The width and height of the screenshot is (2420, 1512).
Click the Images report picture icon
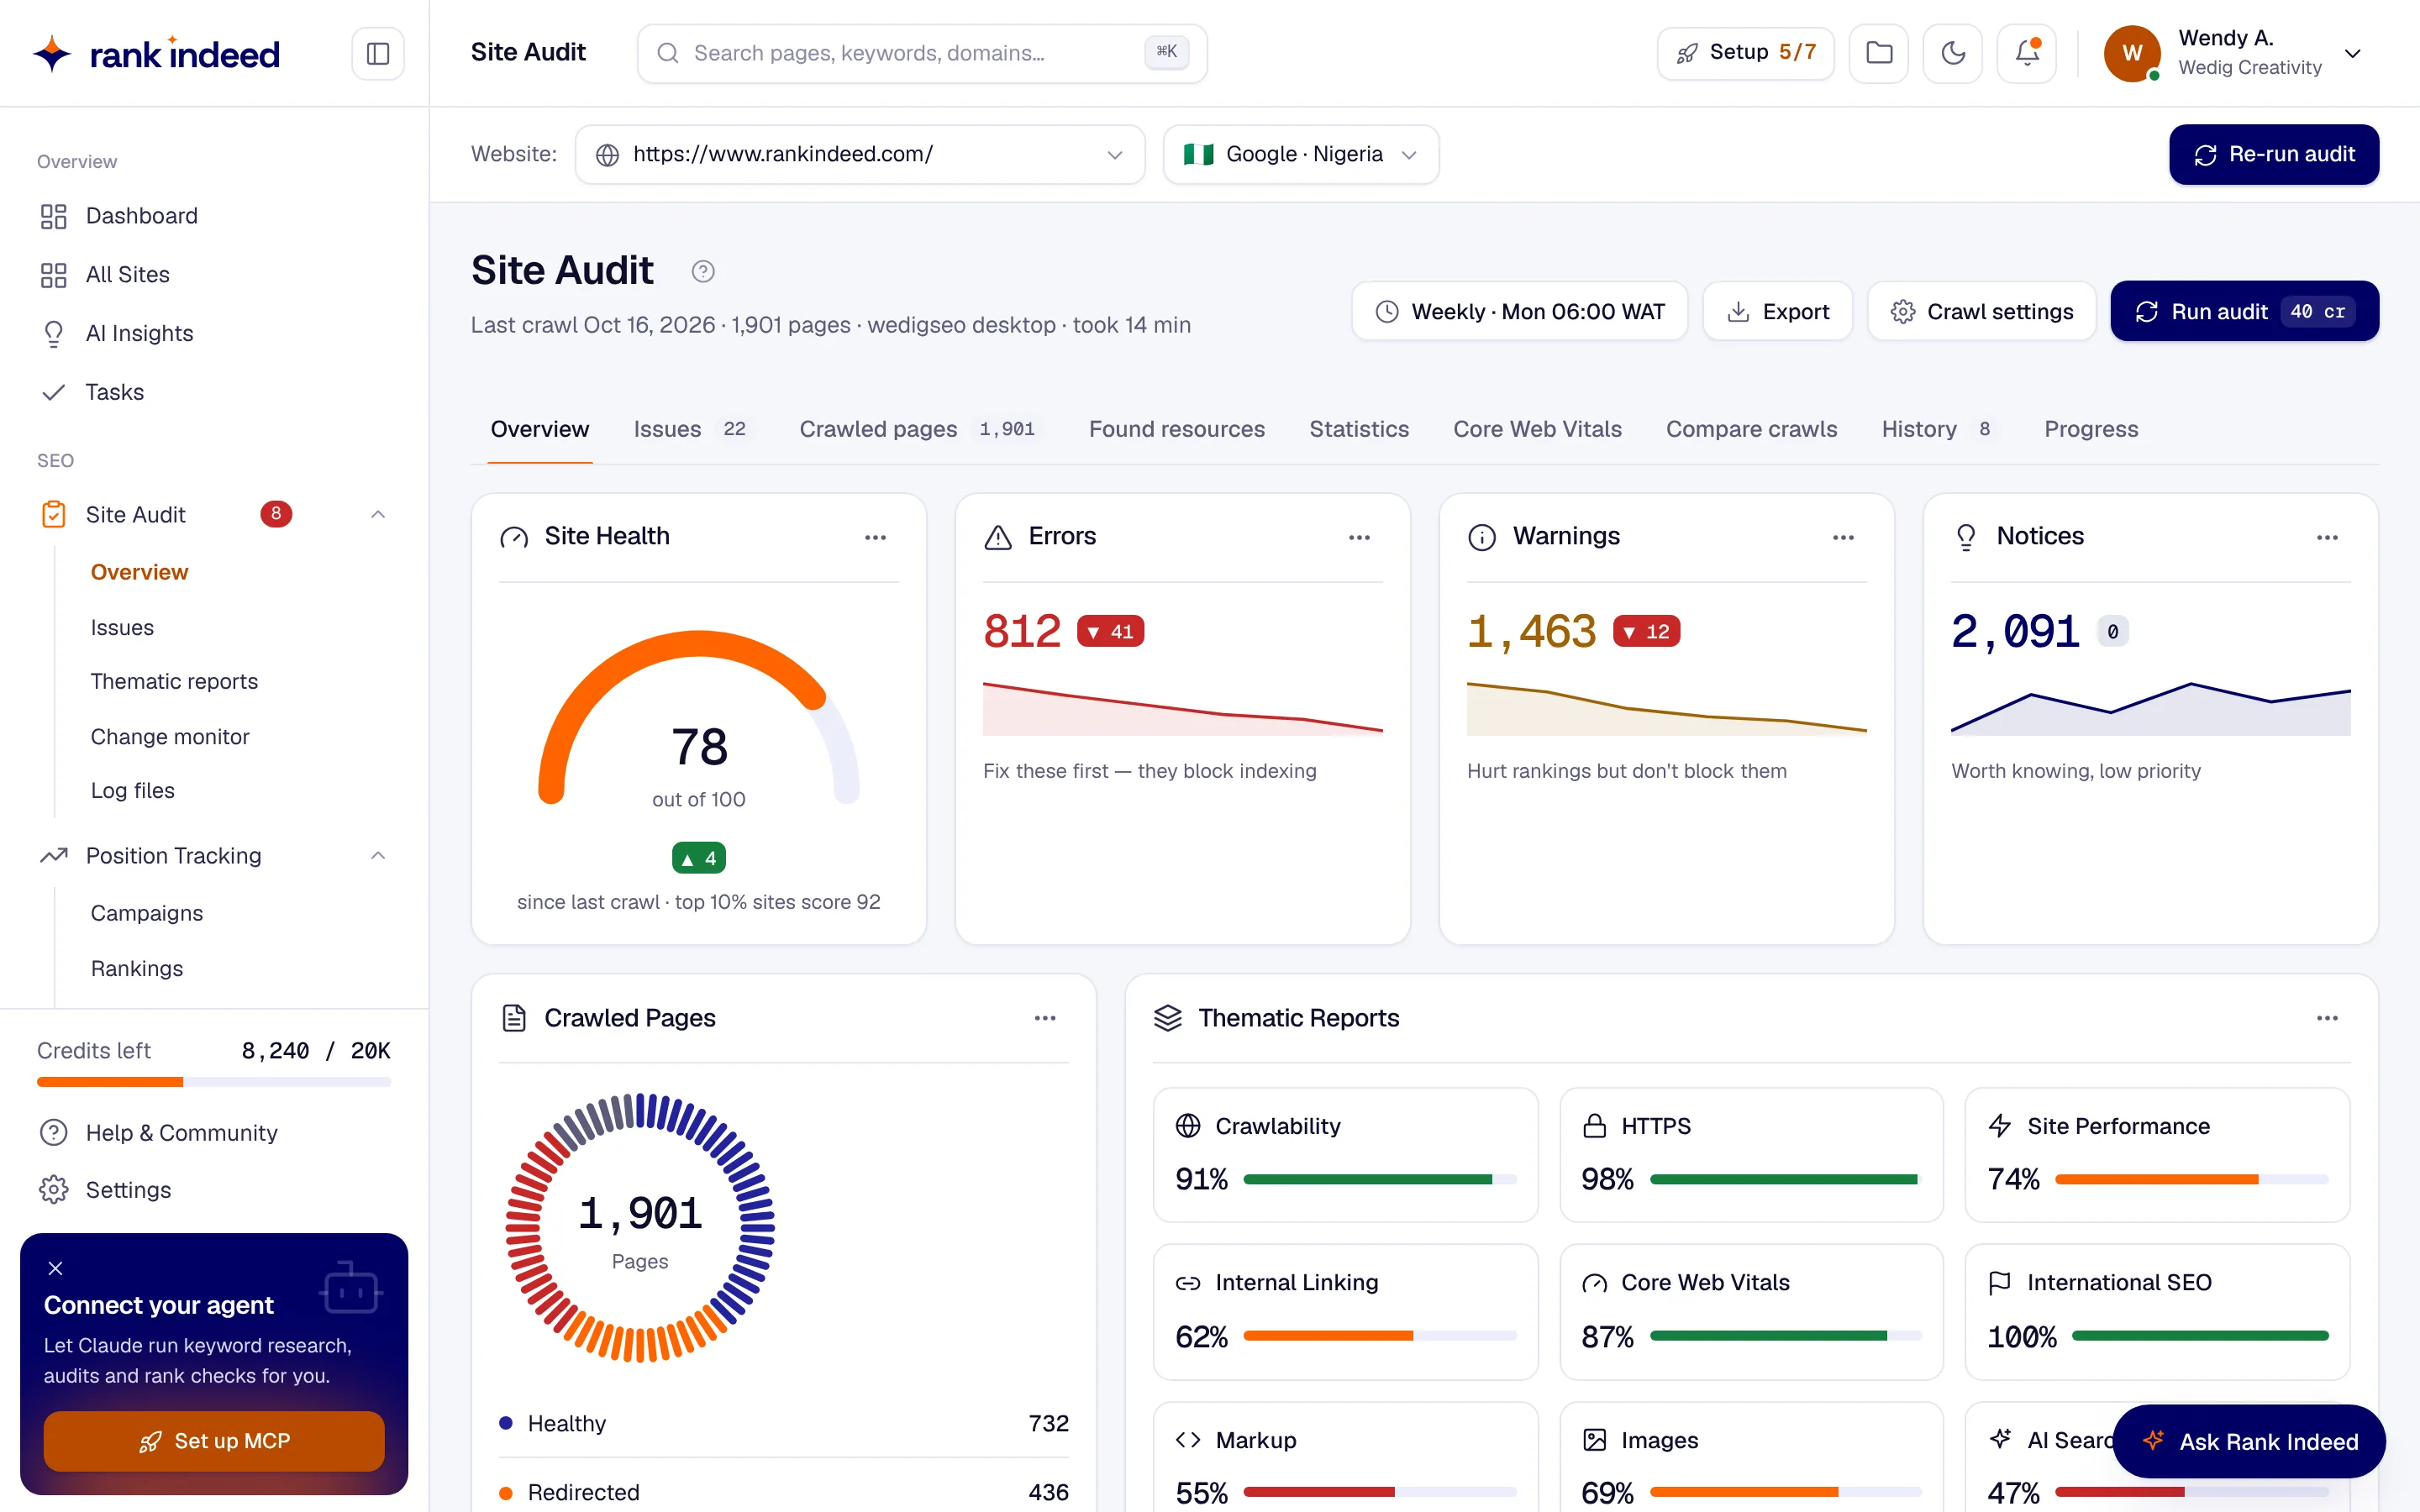pos(1594,1440)
